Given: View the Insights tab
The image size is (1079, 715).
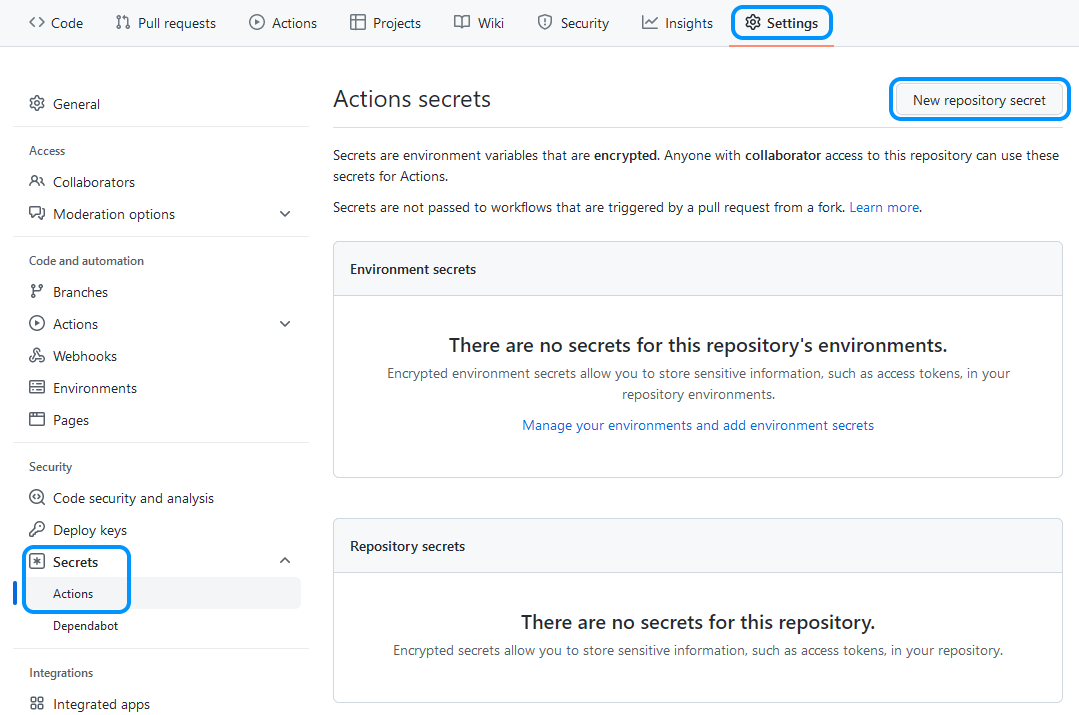Looking at the screenshot, I should [x=677, y=23].
